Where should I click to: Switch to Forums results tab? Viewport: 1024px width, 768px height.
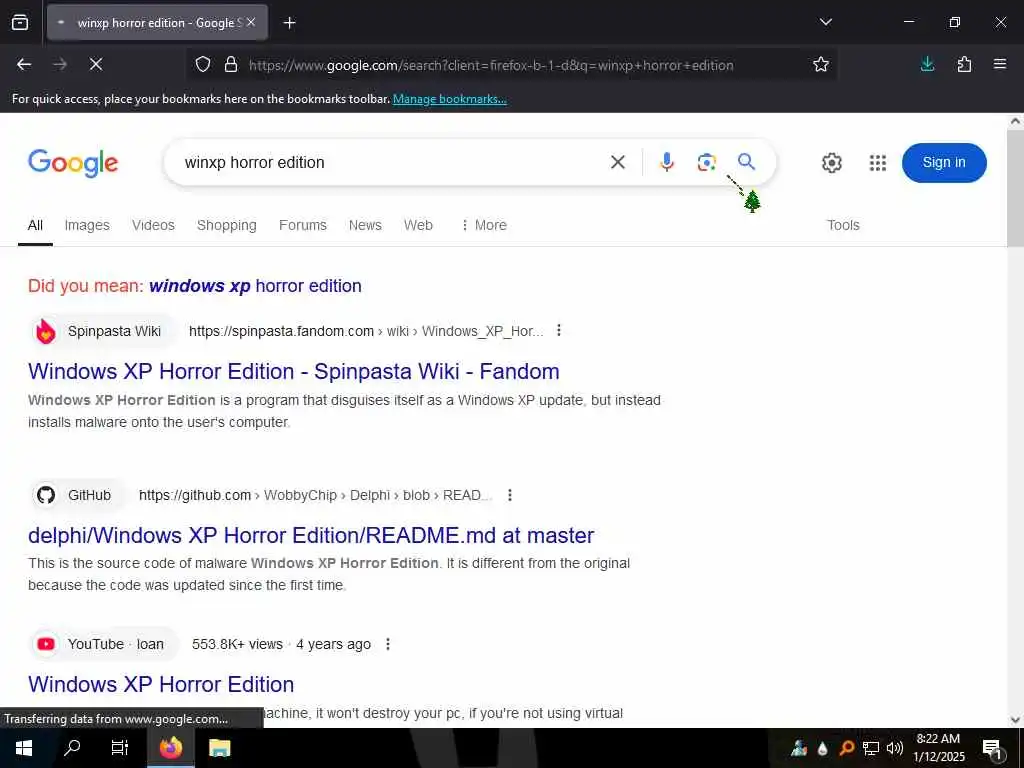(302, 225)
